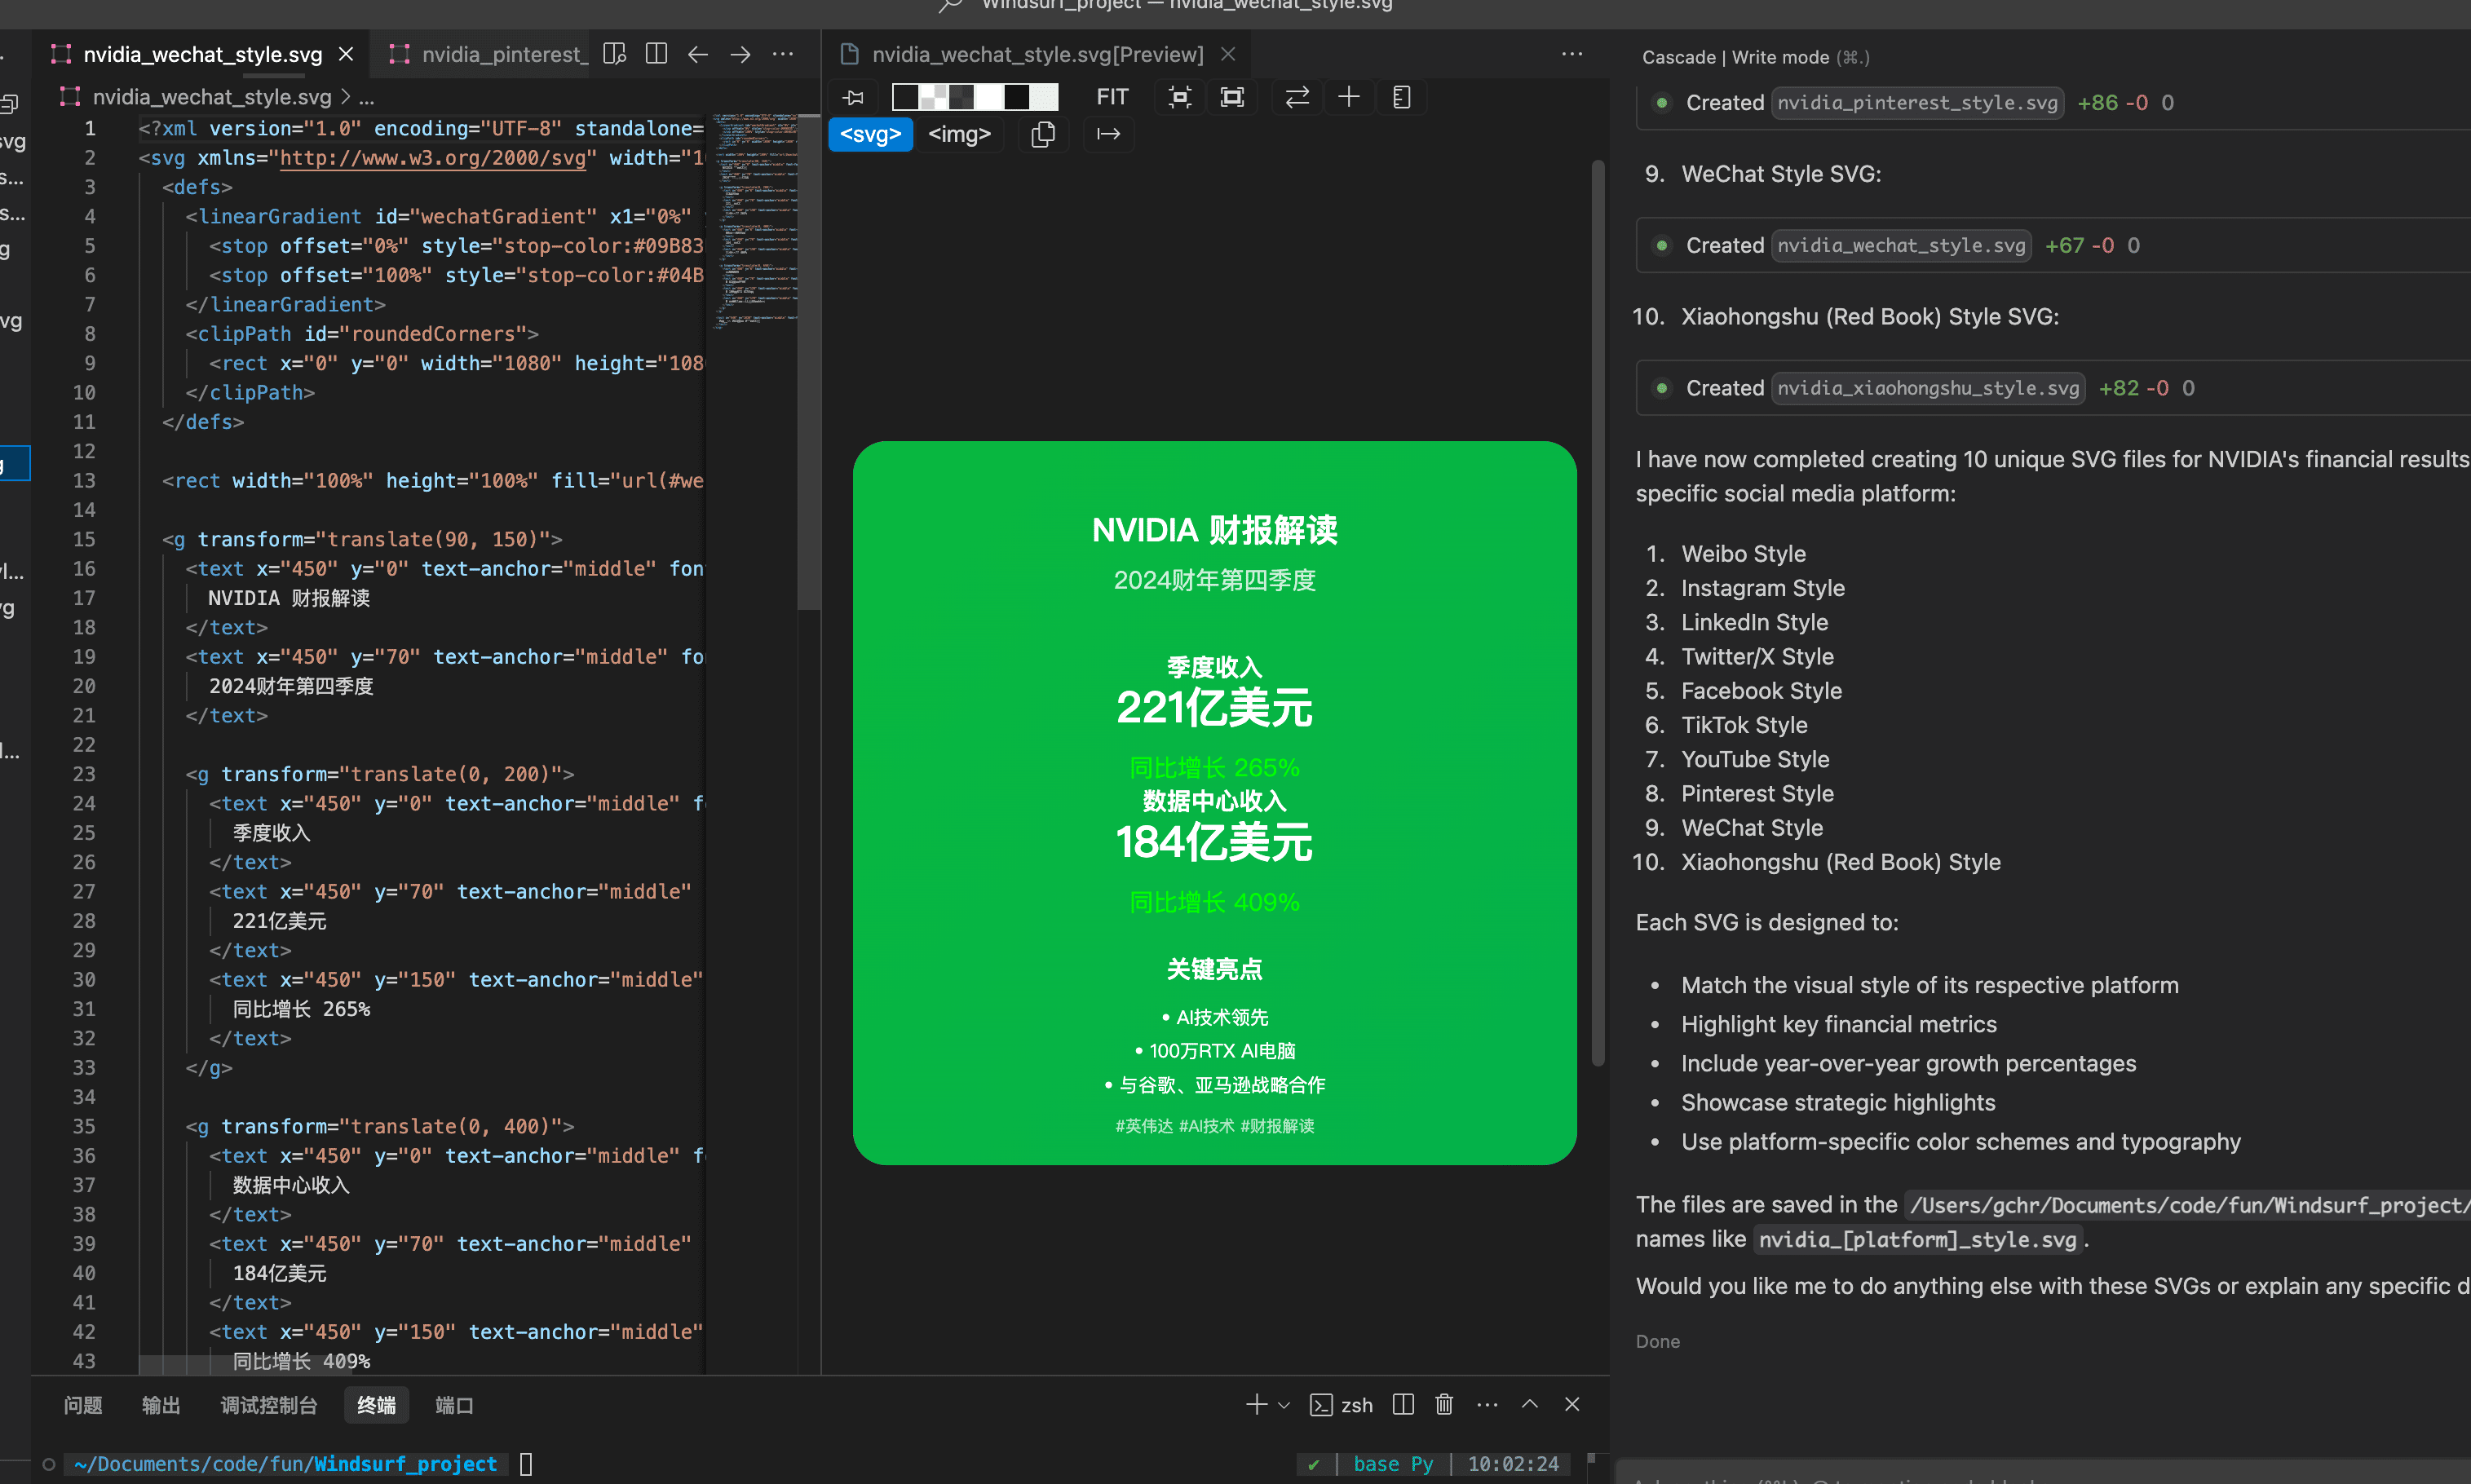Open the 调试控制台 panel tab
This screenshot has width=2471, height=1484.
coord(269,1405)
